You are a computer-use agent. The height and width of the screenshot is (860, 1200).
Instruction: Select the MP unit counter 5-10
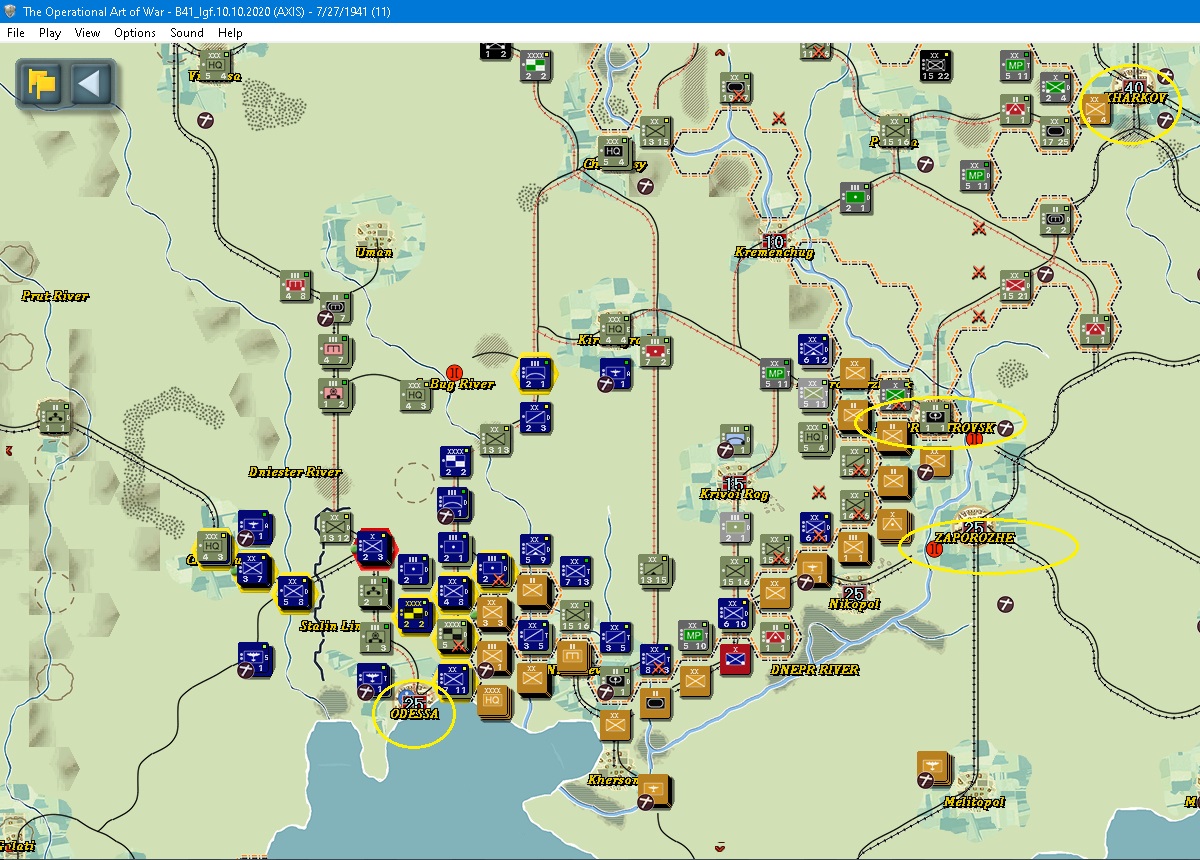(x=693, y=636)
